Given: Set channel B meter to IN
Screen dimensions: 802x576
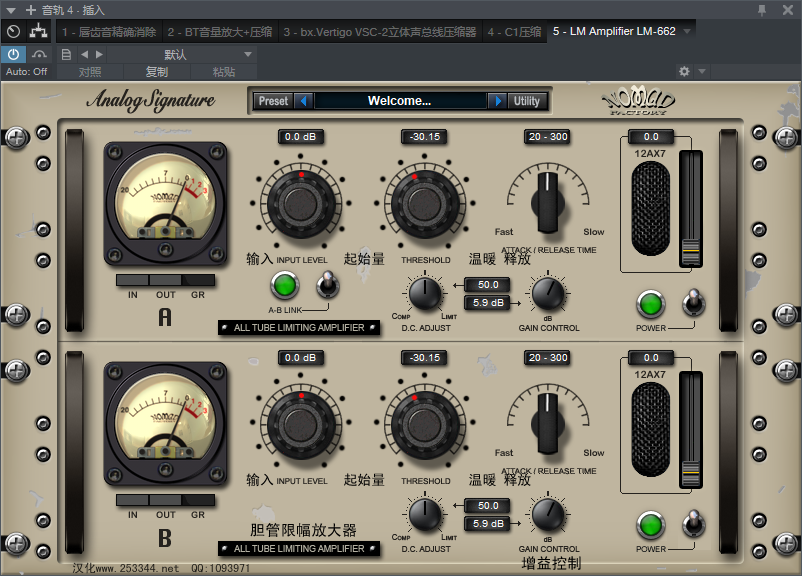Looking at the screenshot, I should tap(132, 500).
